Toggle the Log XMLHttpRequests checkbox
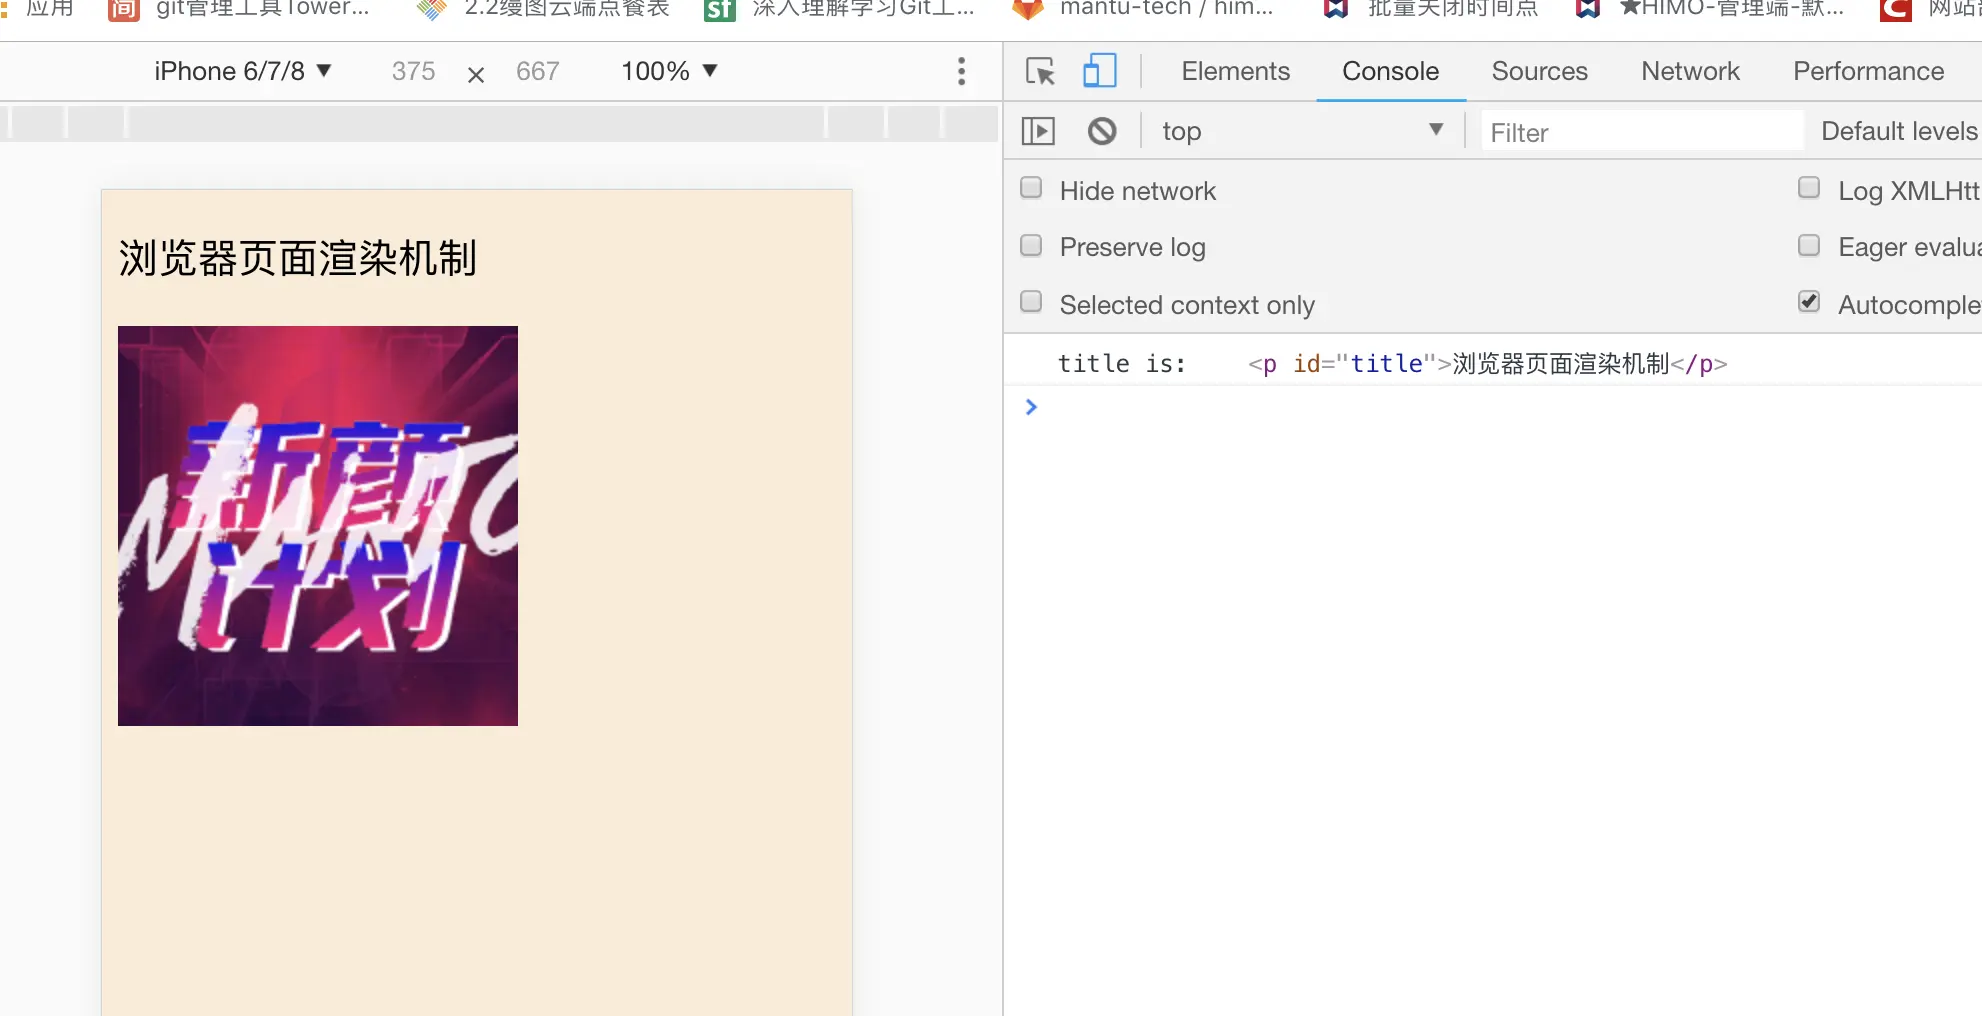This screenshot has width=1982, height=1016. point(1809,188)
